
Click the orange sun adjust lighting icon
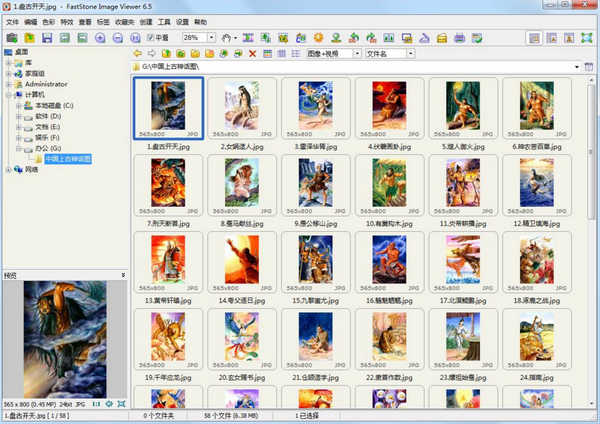pos(318,38)
